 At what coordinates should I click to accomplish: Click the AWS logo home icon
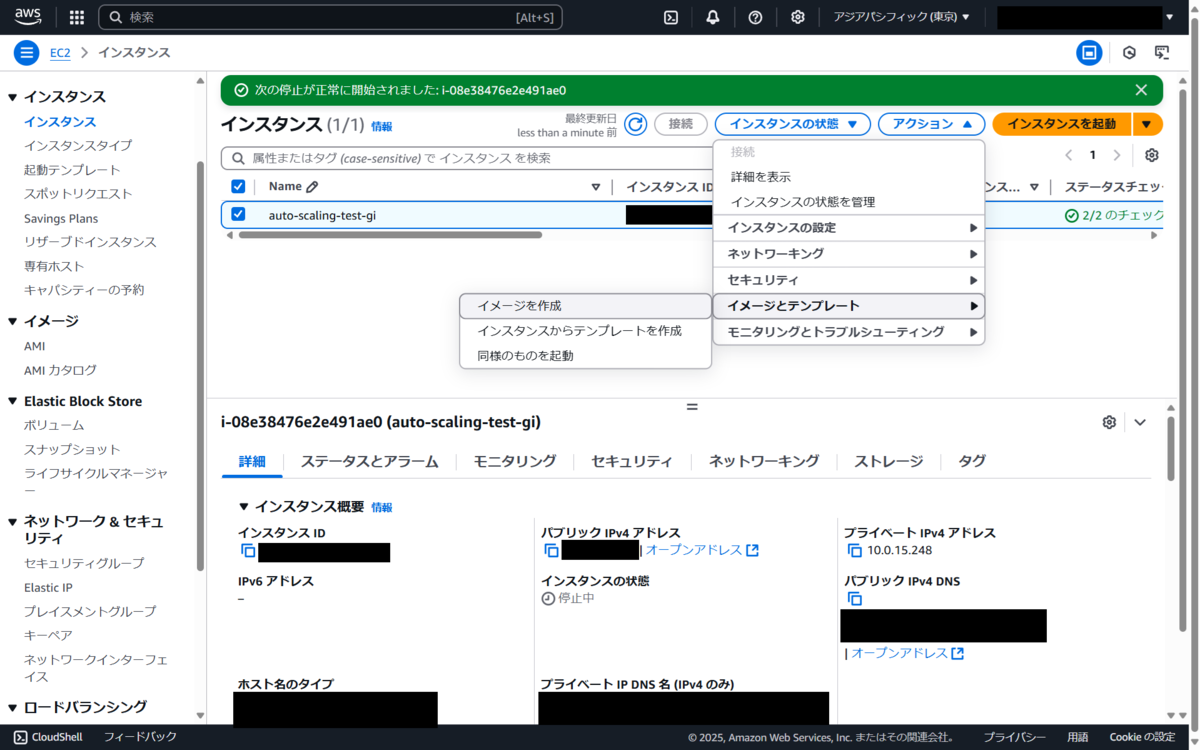click(x=28, y=17)
